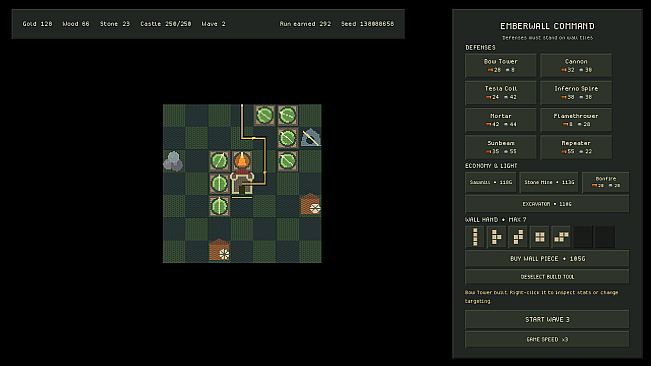
Task: Click the Emberwall Command title
Action: pyautogui.click(x=547, y=26)
